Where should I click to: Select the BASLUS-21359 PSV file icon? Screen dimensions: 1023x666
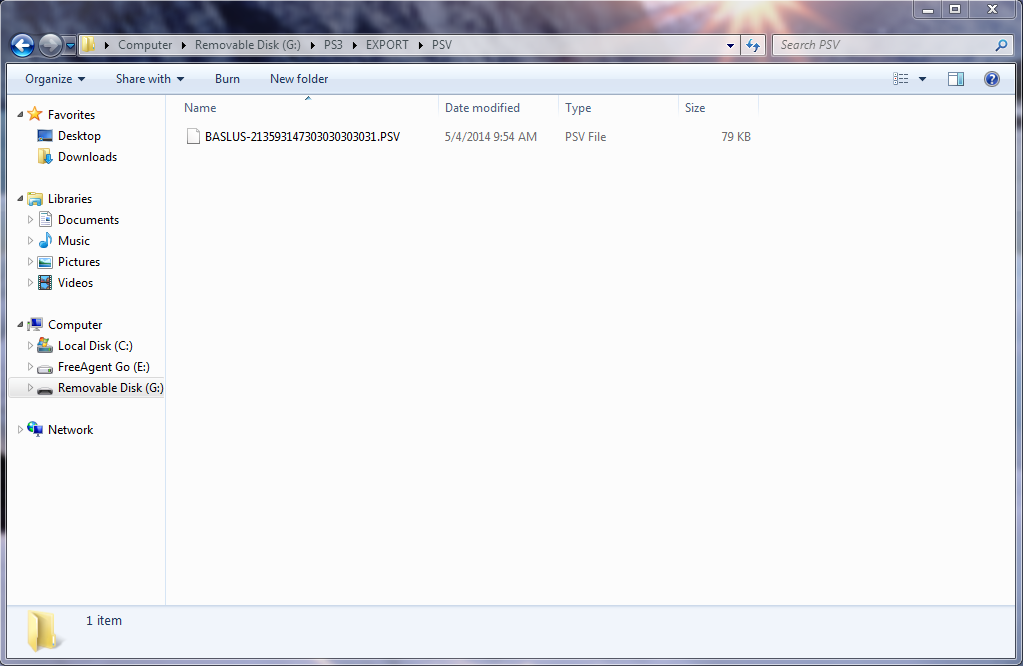(193, 136)
